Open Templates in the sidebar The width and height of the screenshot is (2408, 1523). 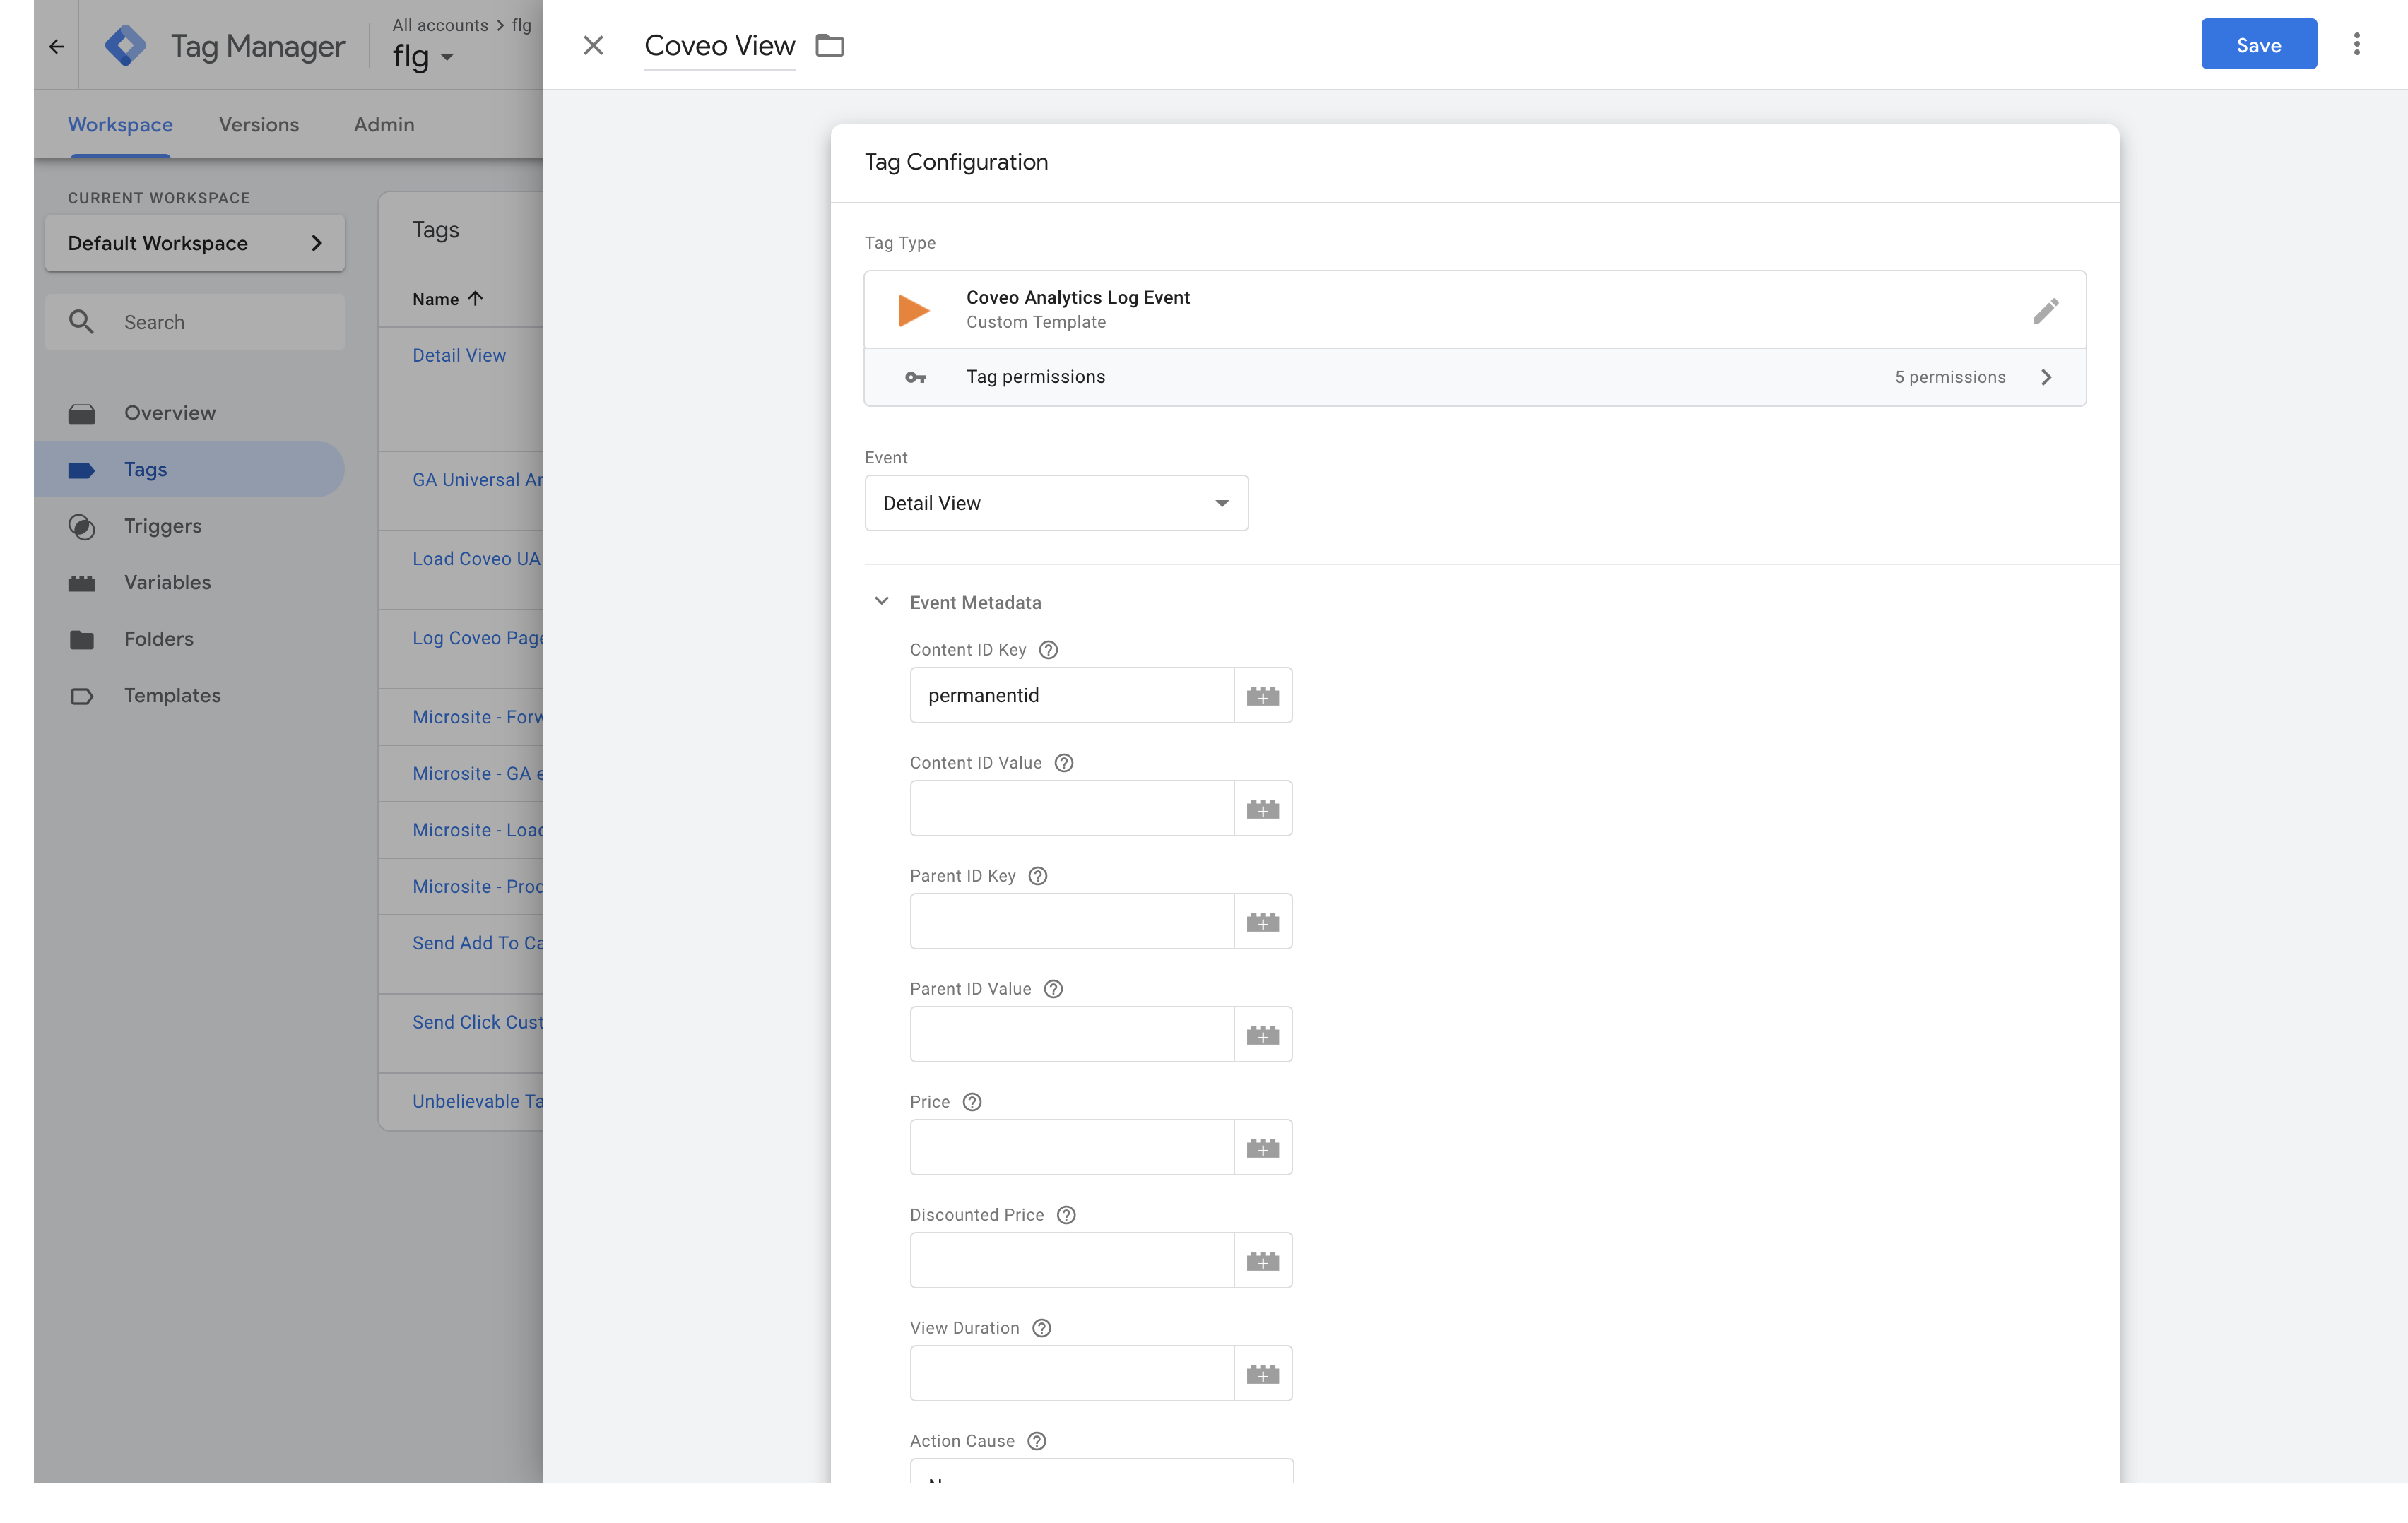tap(172, 695)
